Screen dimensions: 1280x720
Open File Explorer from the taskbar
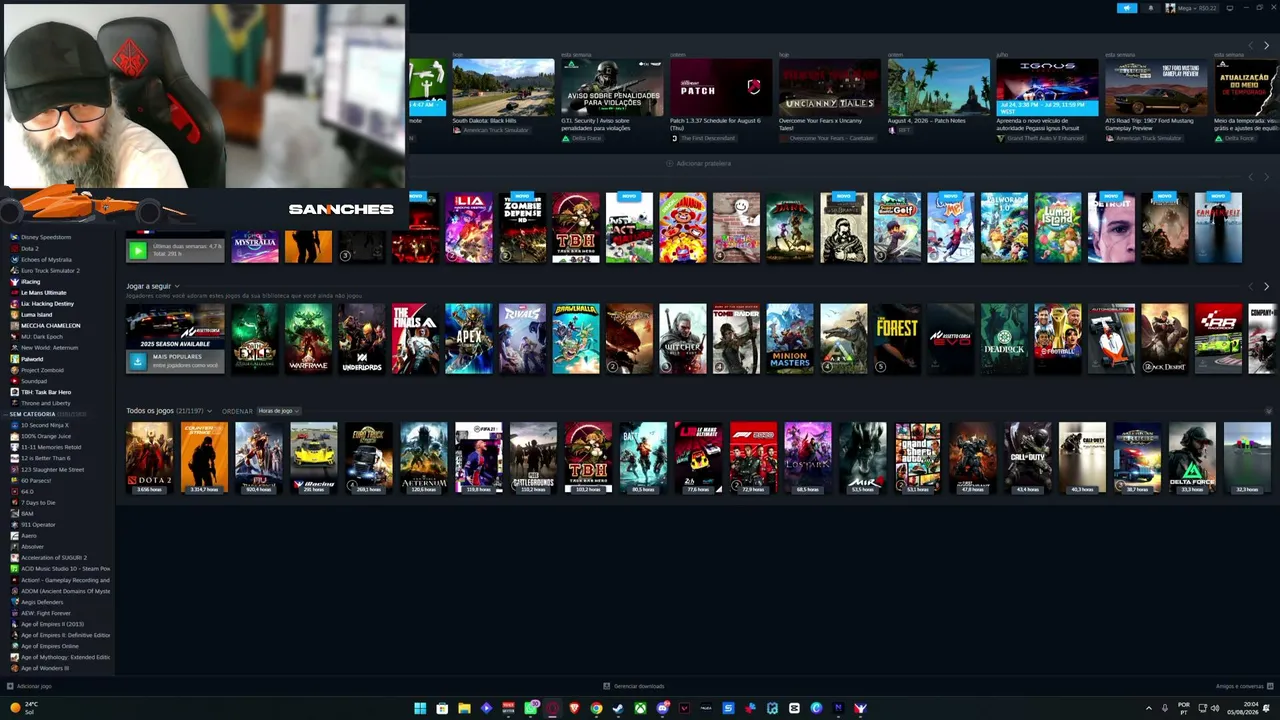[464, 708]
